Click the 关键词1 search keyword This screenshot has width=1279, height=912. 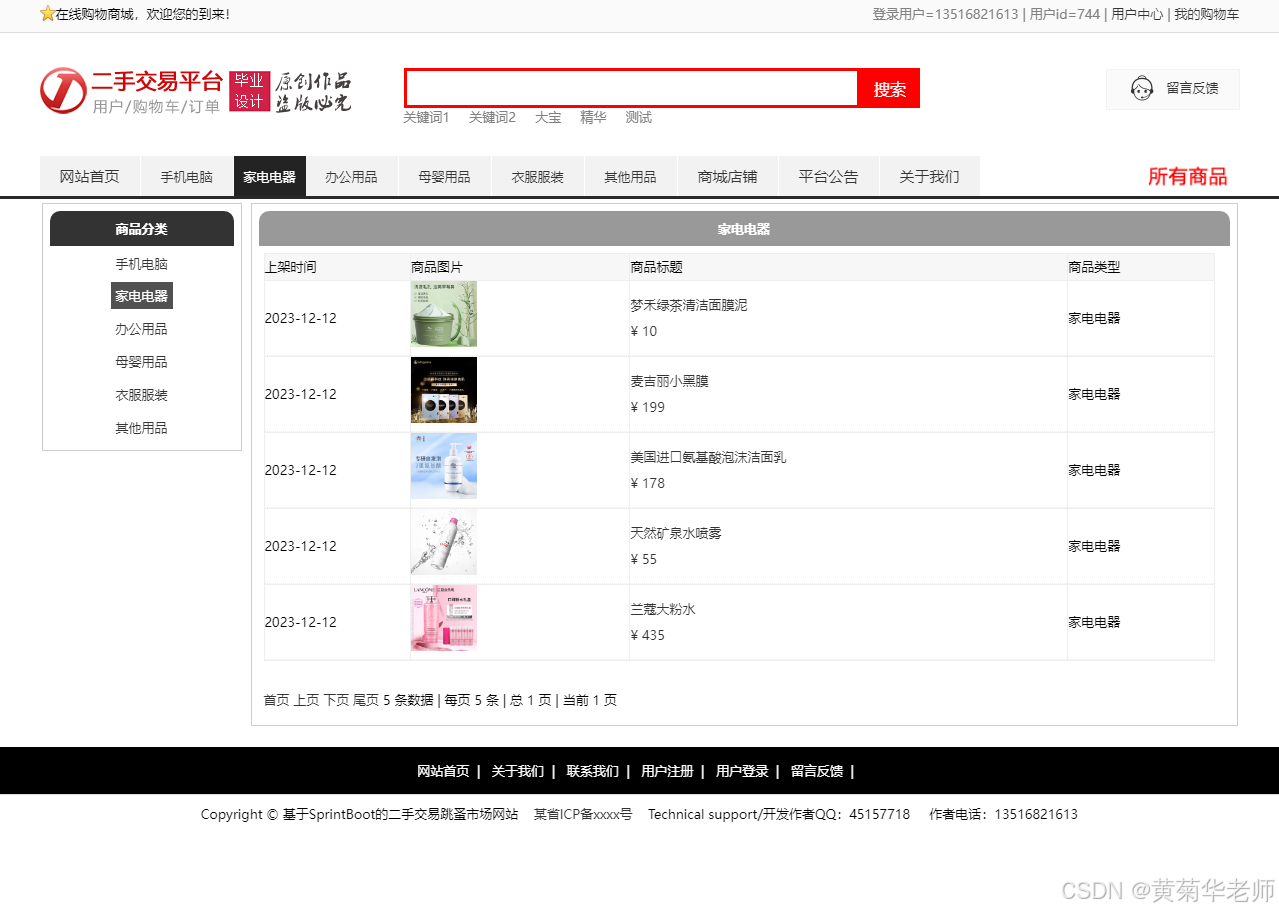pos(426,117)
